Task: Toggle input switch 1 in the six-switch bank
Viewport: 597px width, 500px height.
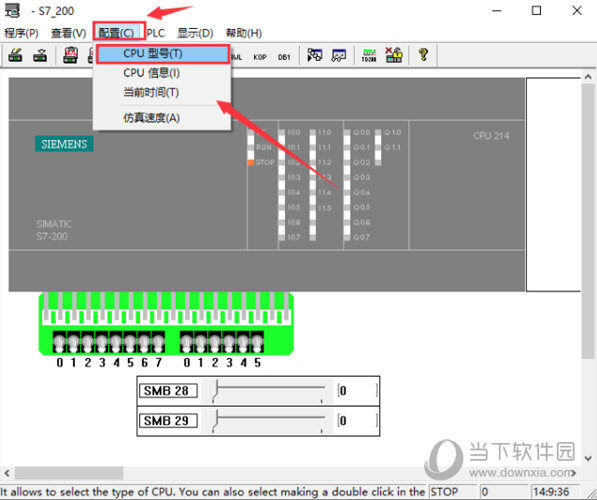Action: [x=201, y=342]
